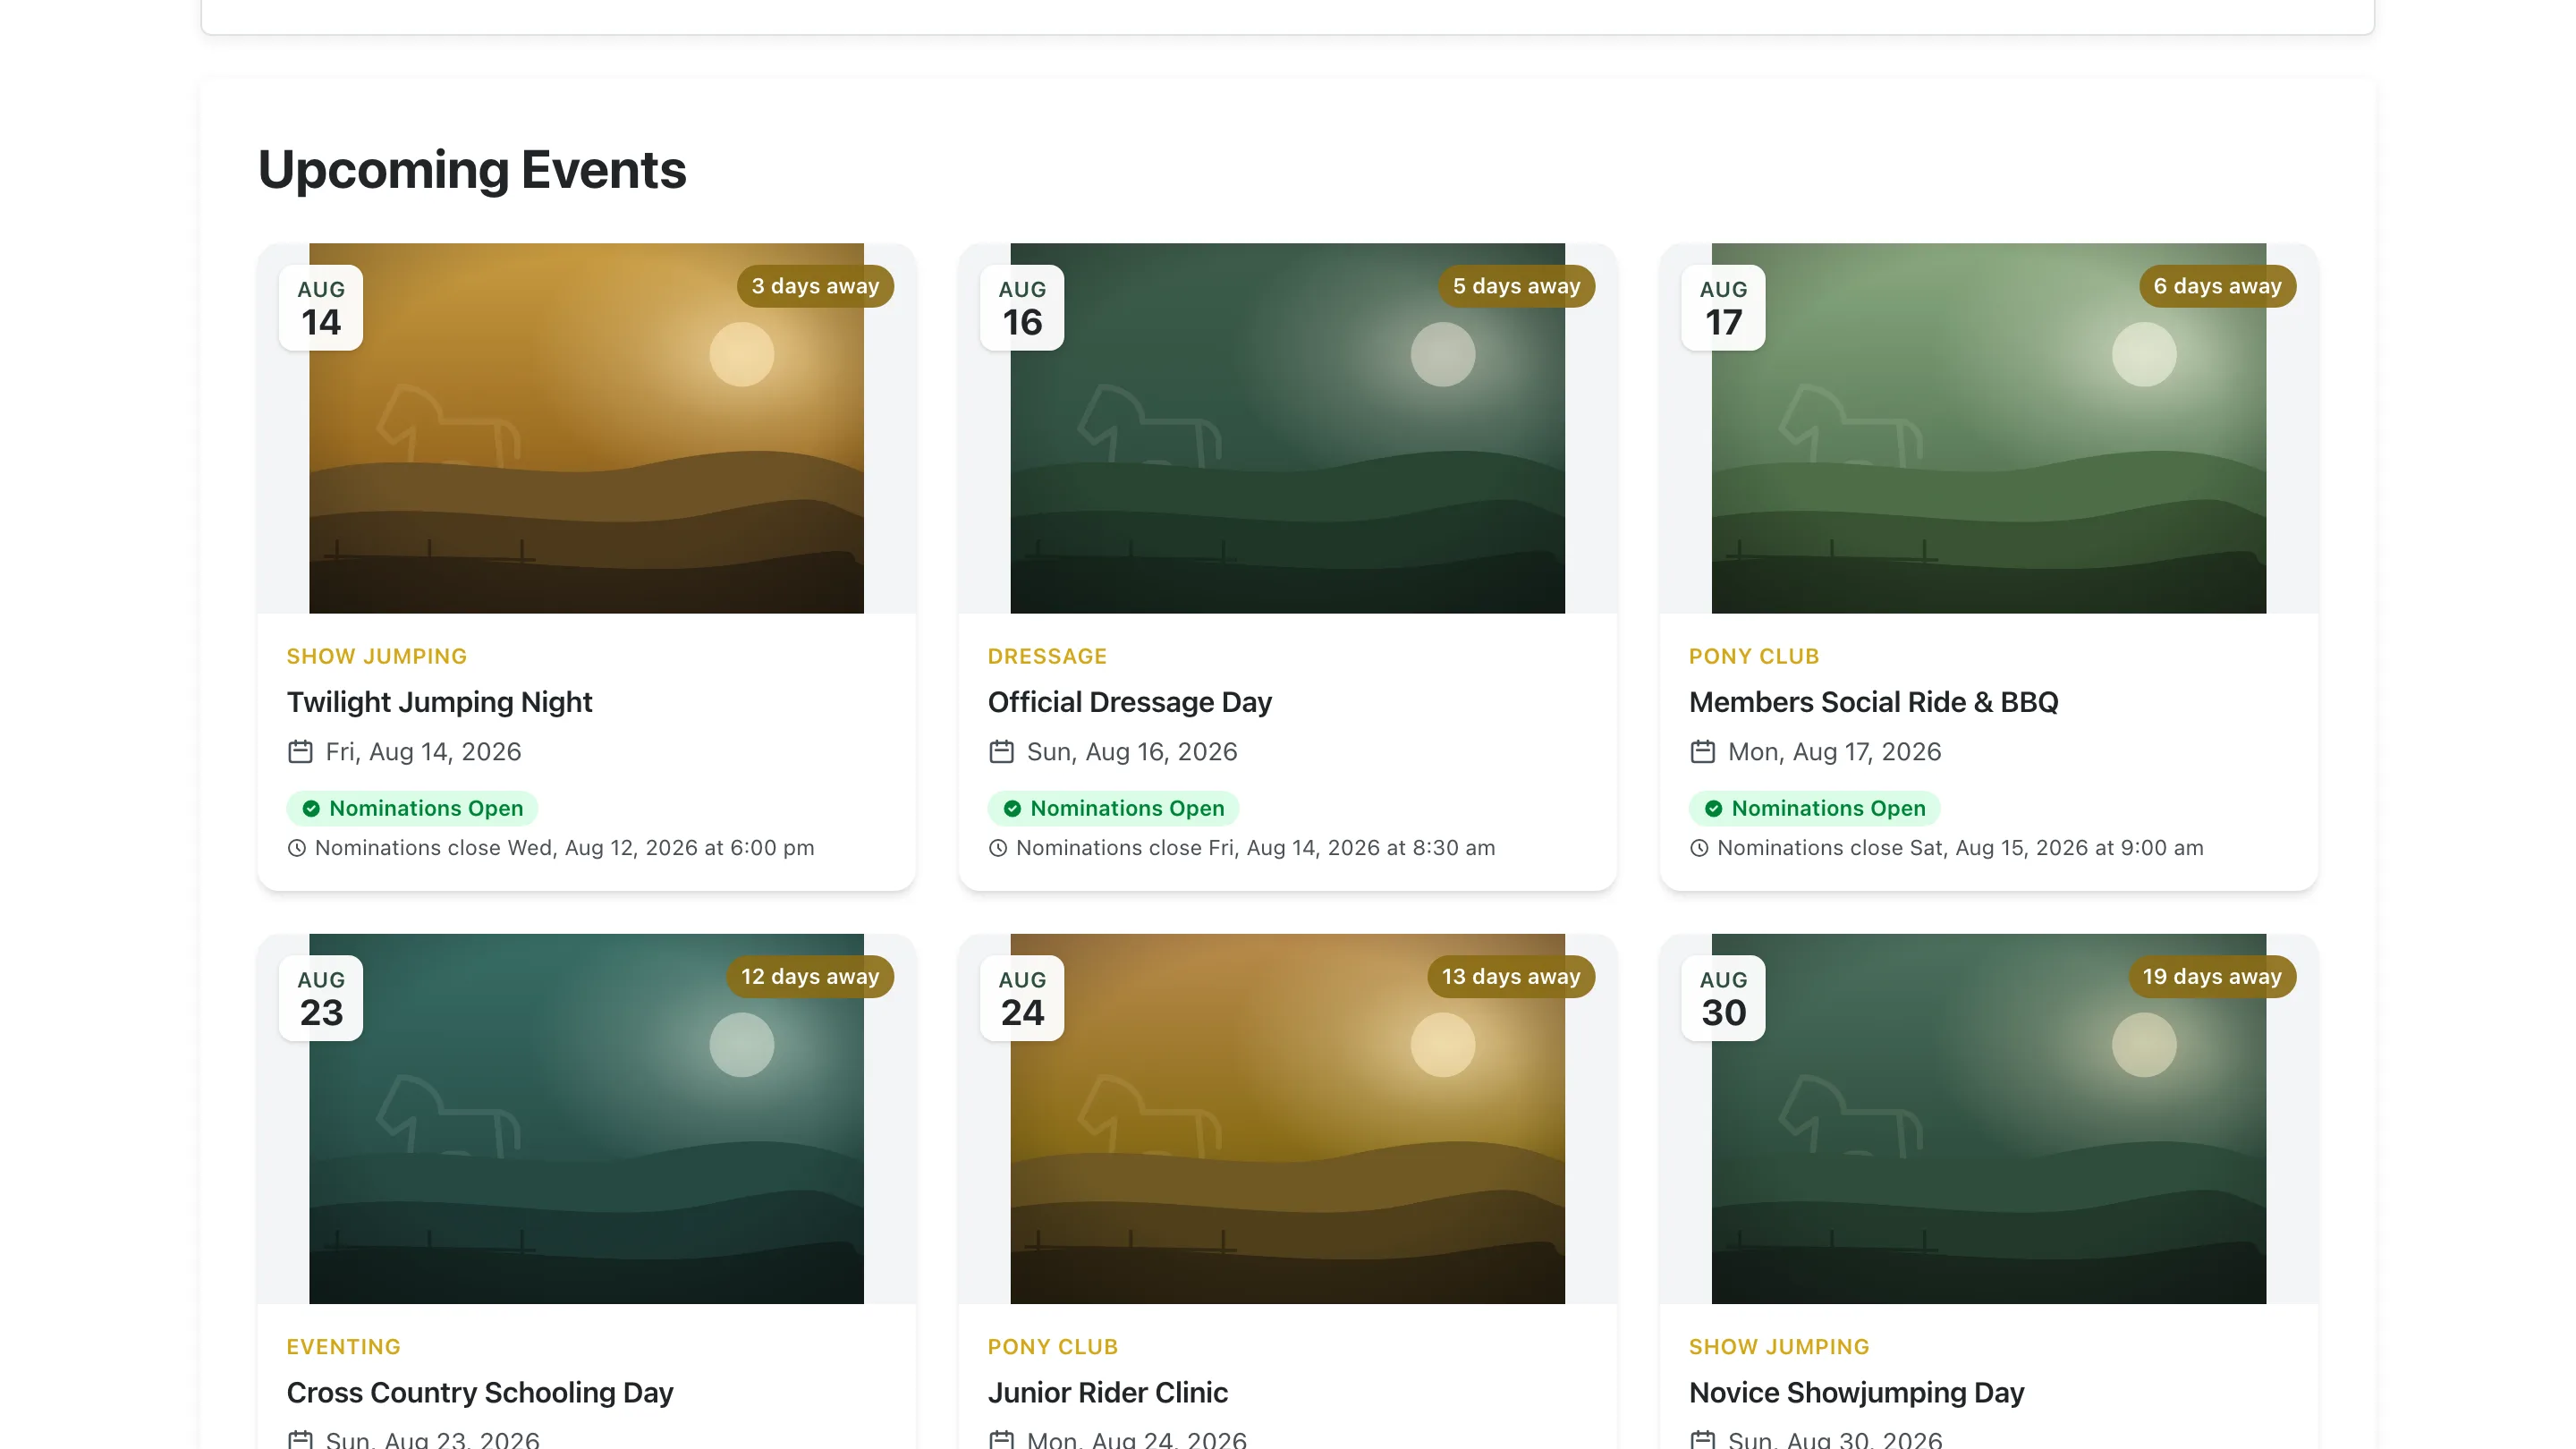This screenshot has width=2576, height=1449.
Task: Open the Members Social Ride & BBQ image
Action: 1988,428
